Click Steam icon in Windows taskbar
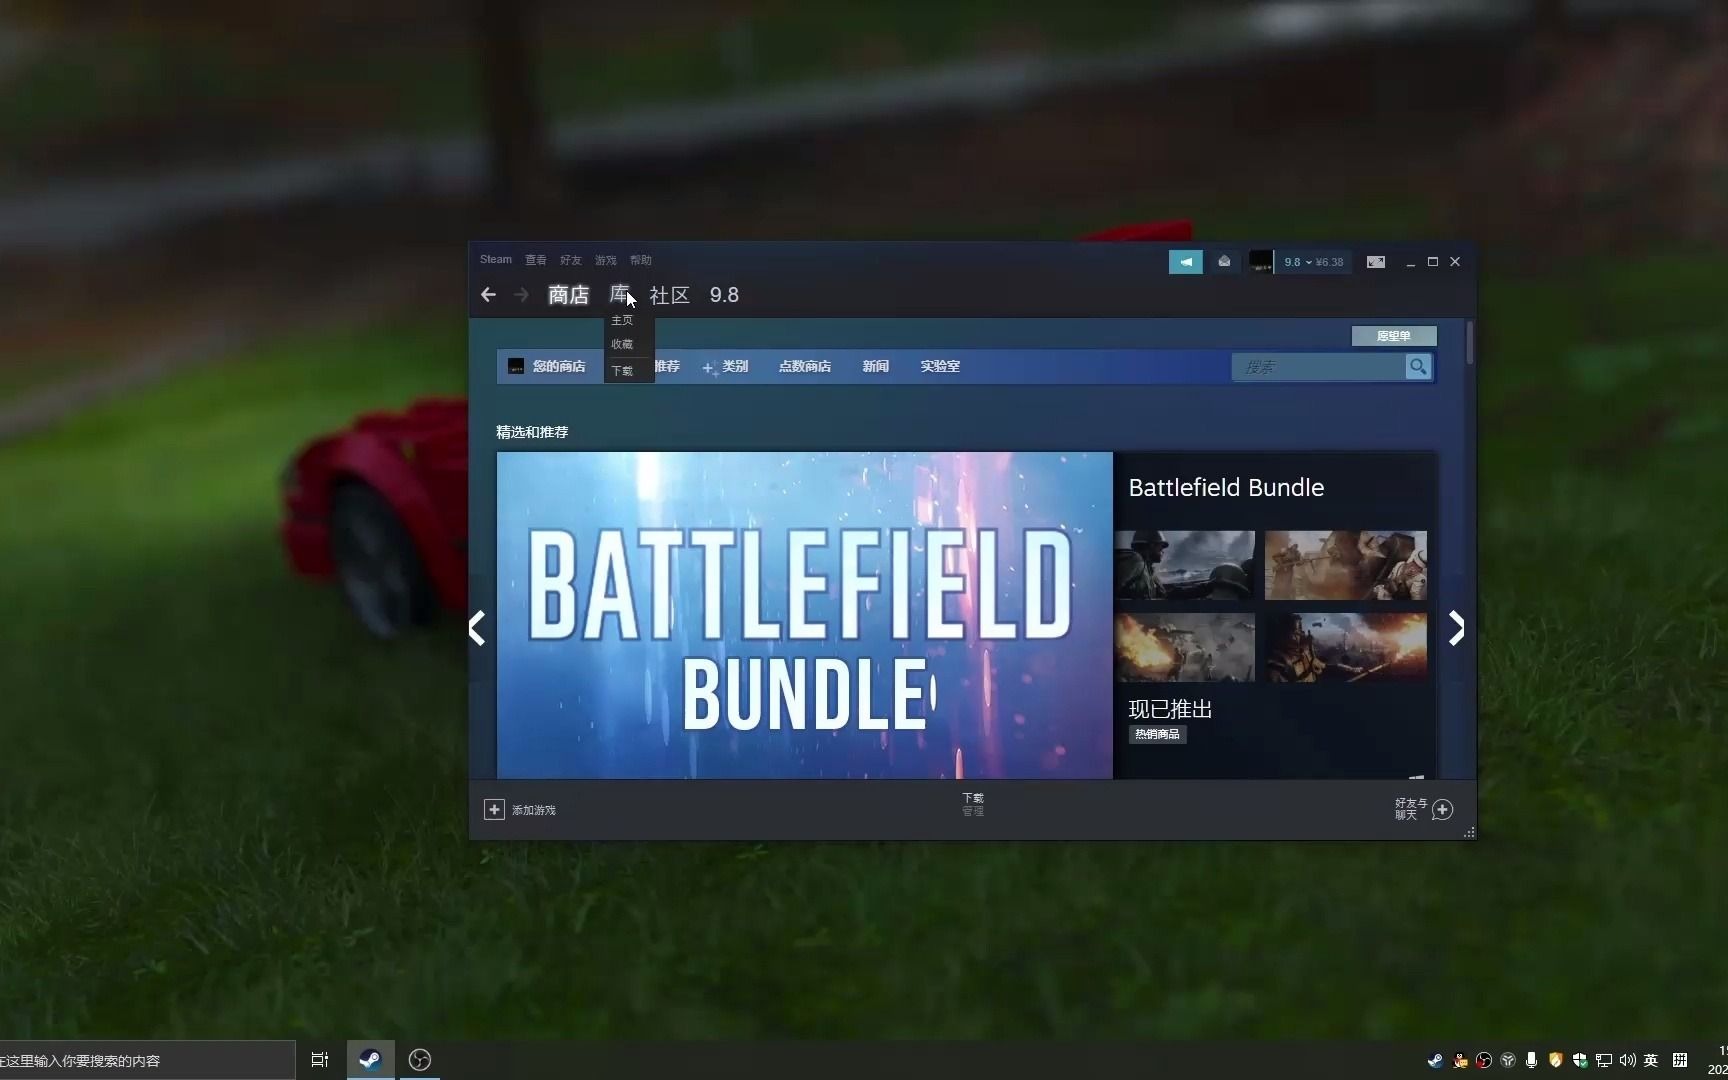The width and height of the screenshot is (1728, 1080). click(370, 1060)
